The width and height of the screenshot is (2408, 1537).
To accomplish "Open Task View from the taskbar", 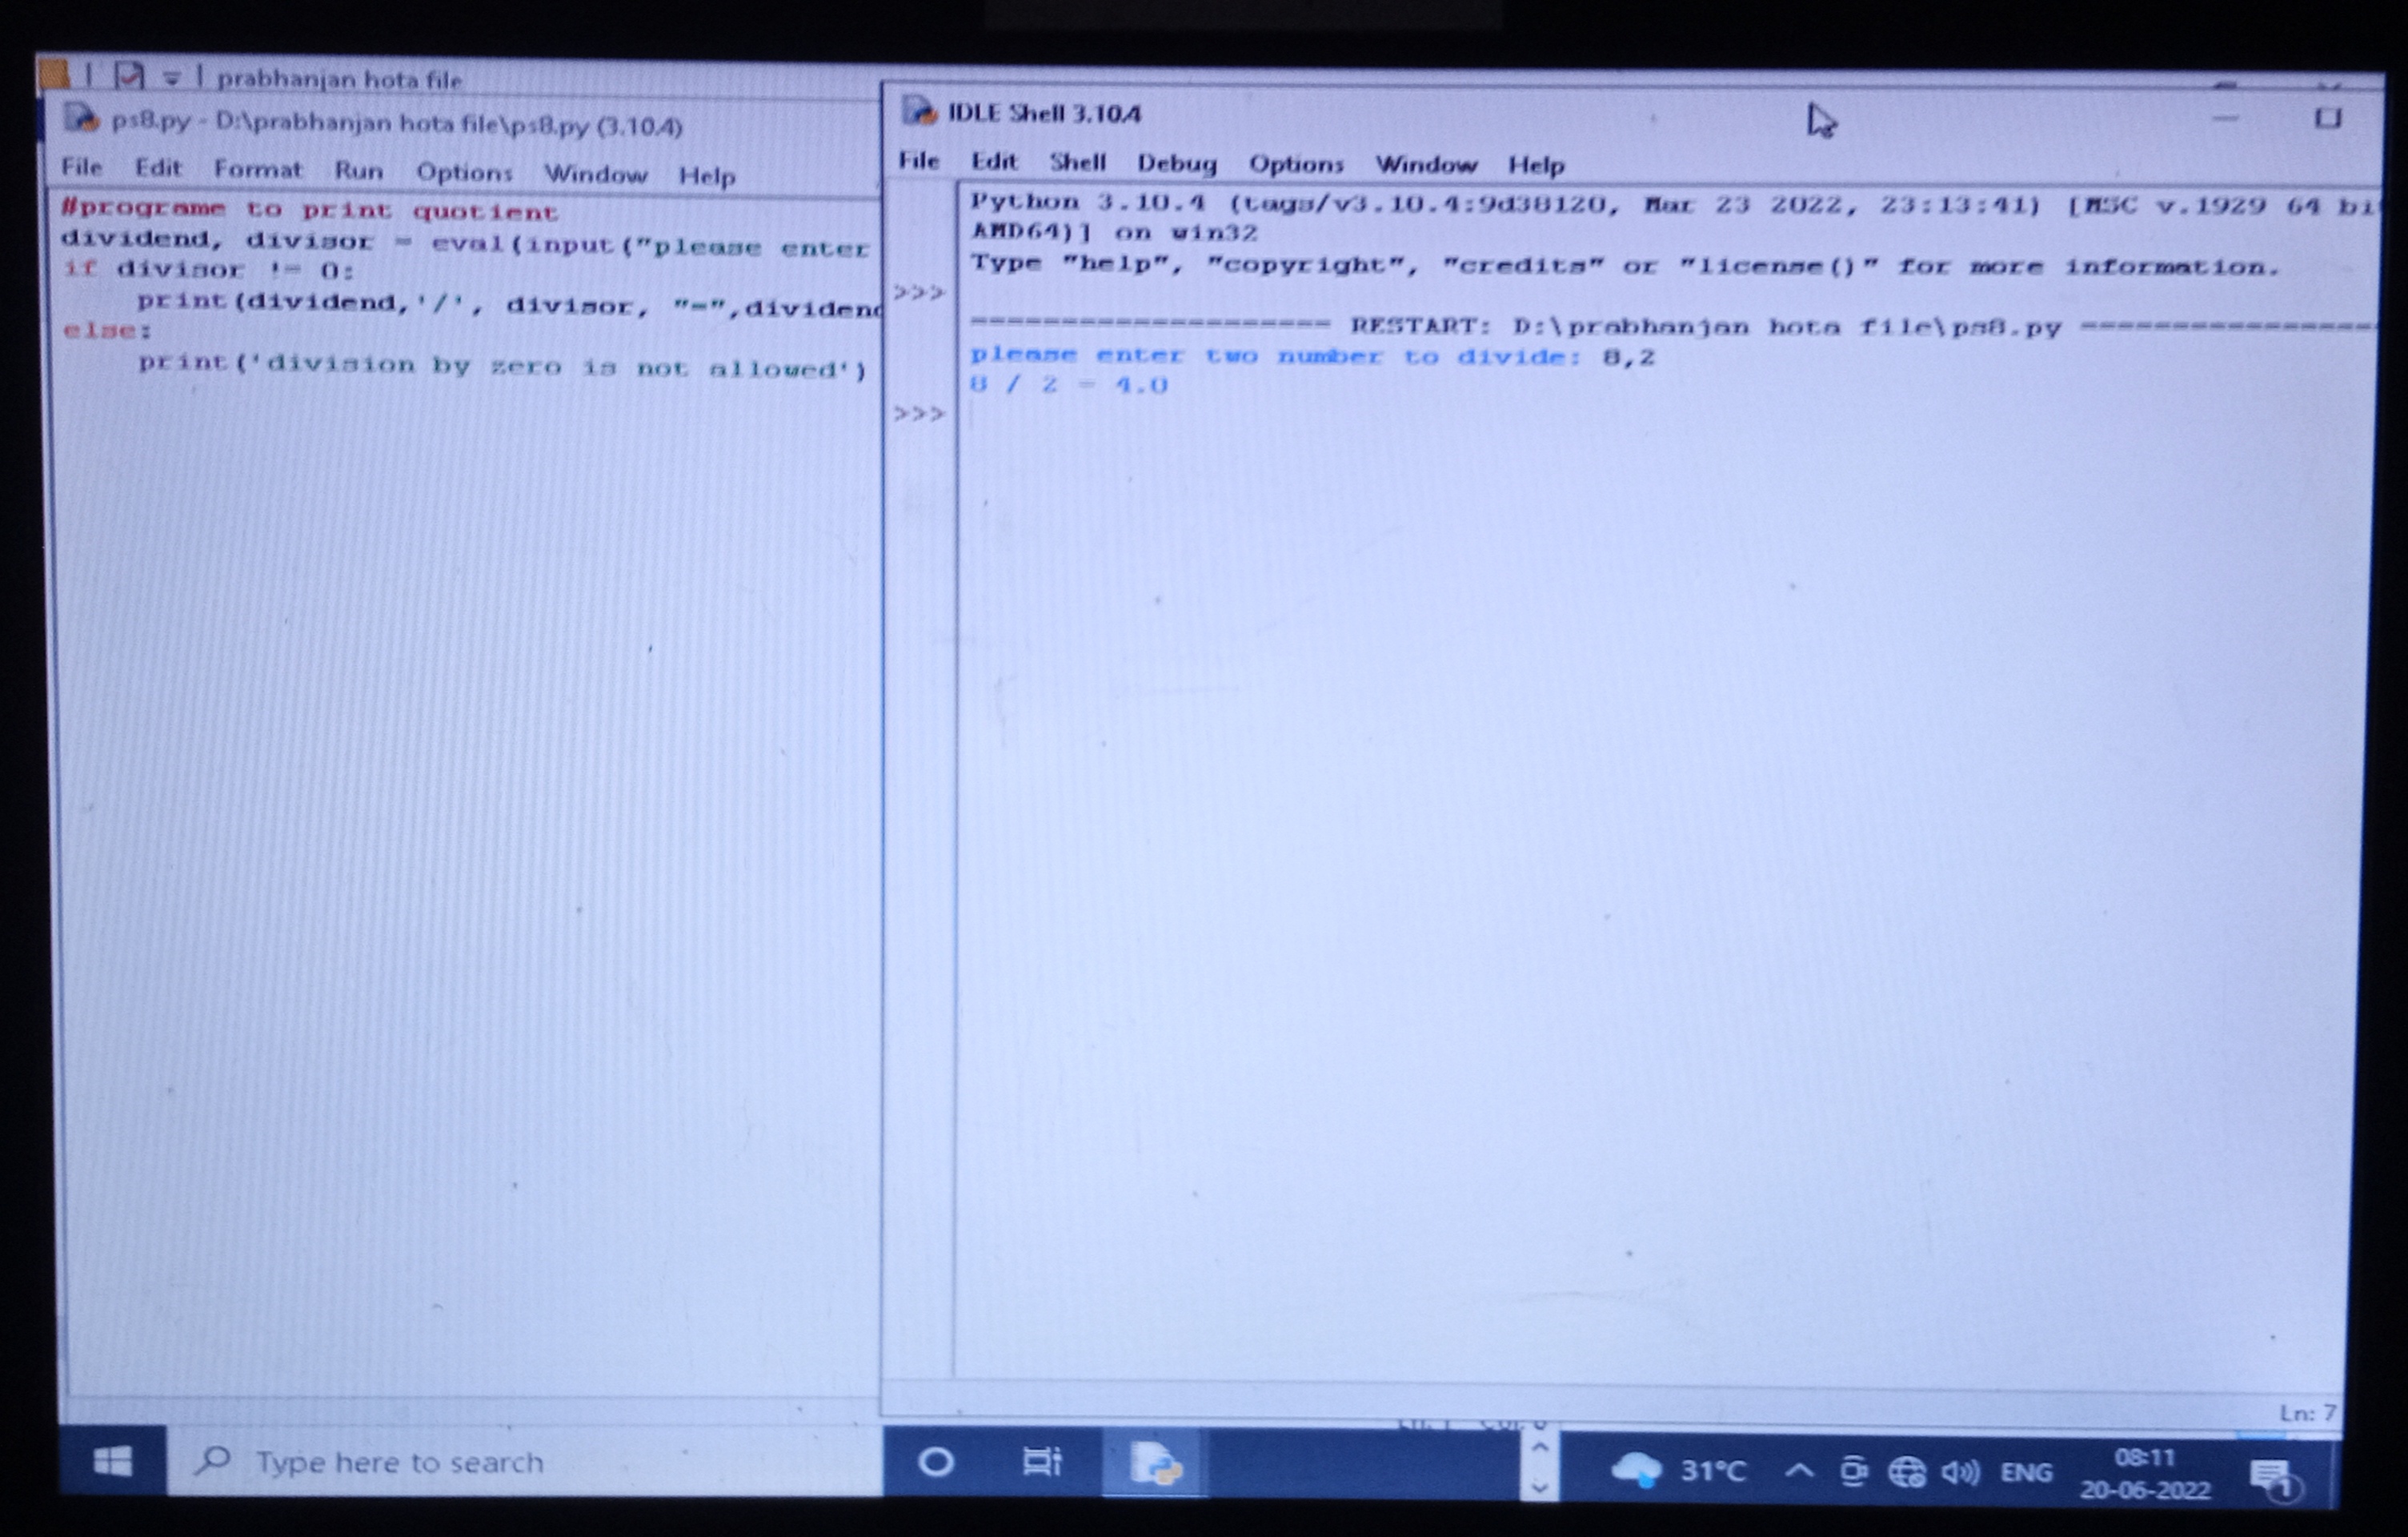I will (x=1041, y=1463).
